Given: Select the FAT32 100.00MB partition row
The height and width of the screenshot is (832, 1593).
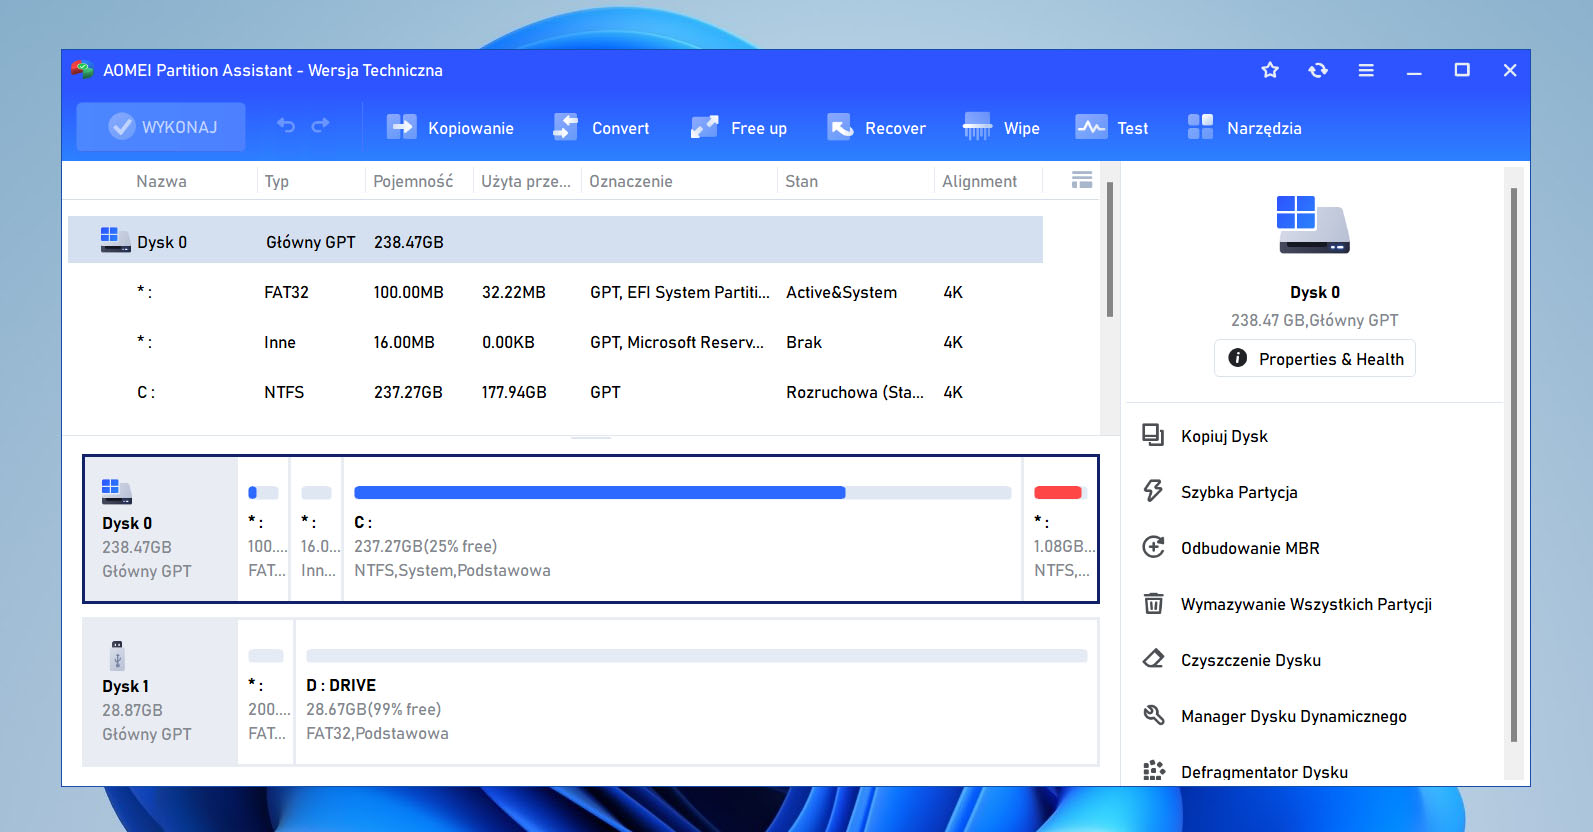Looking at the screenshot, I should pos(555,292).
